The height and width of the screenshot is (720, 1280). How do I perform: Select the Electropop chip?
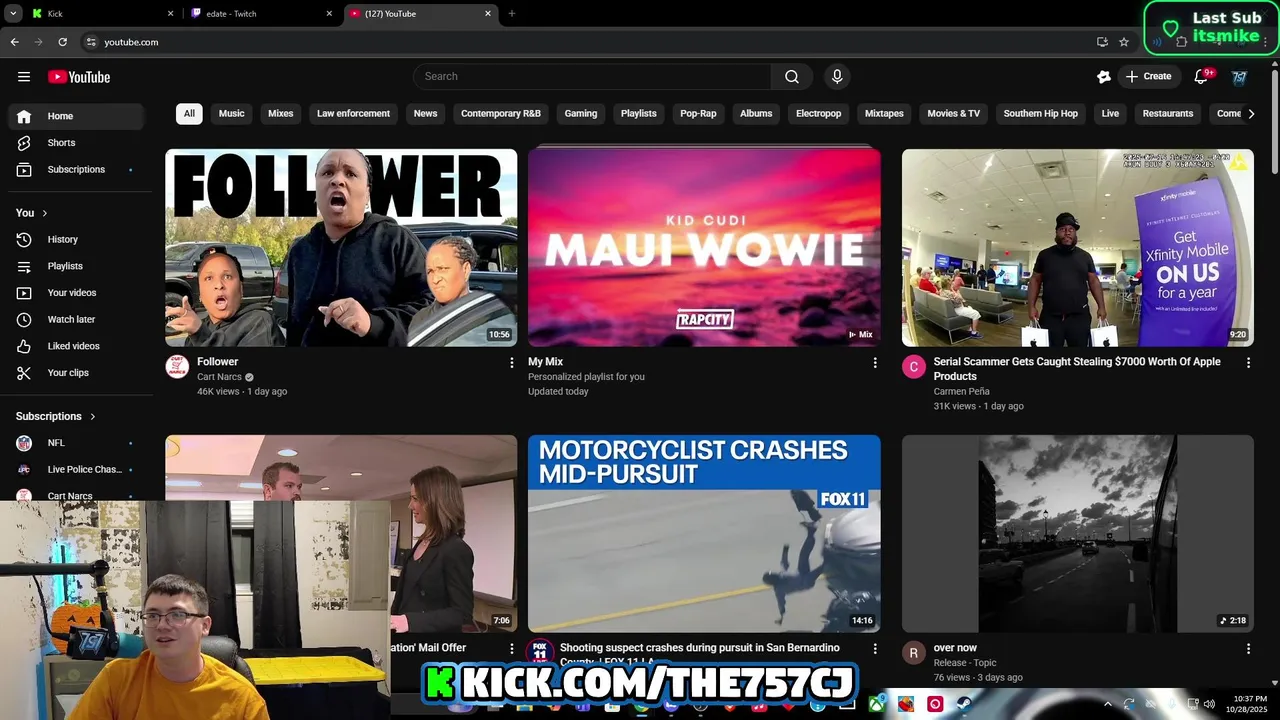coord(819,114)
